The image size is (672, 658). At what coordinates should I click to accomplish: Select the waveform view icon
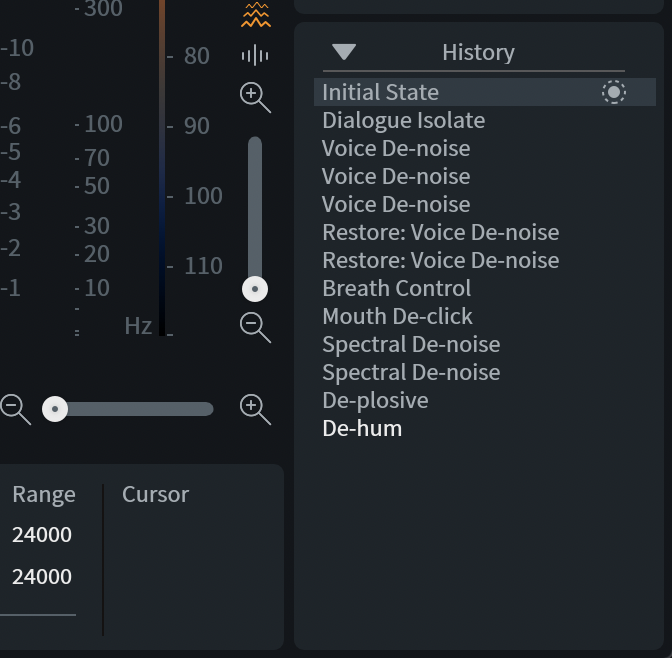pos(255,55)
